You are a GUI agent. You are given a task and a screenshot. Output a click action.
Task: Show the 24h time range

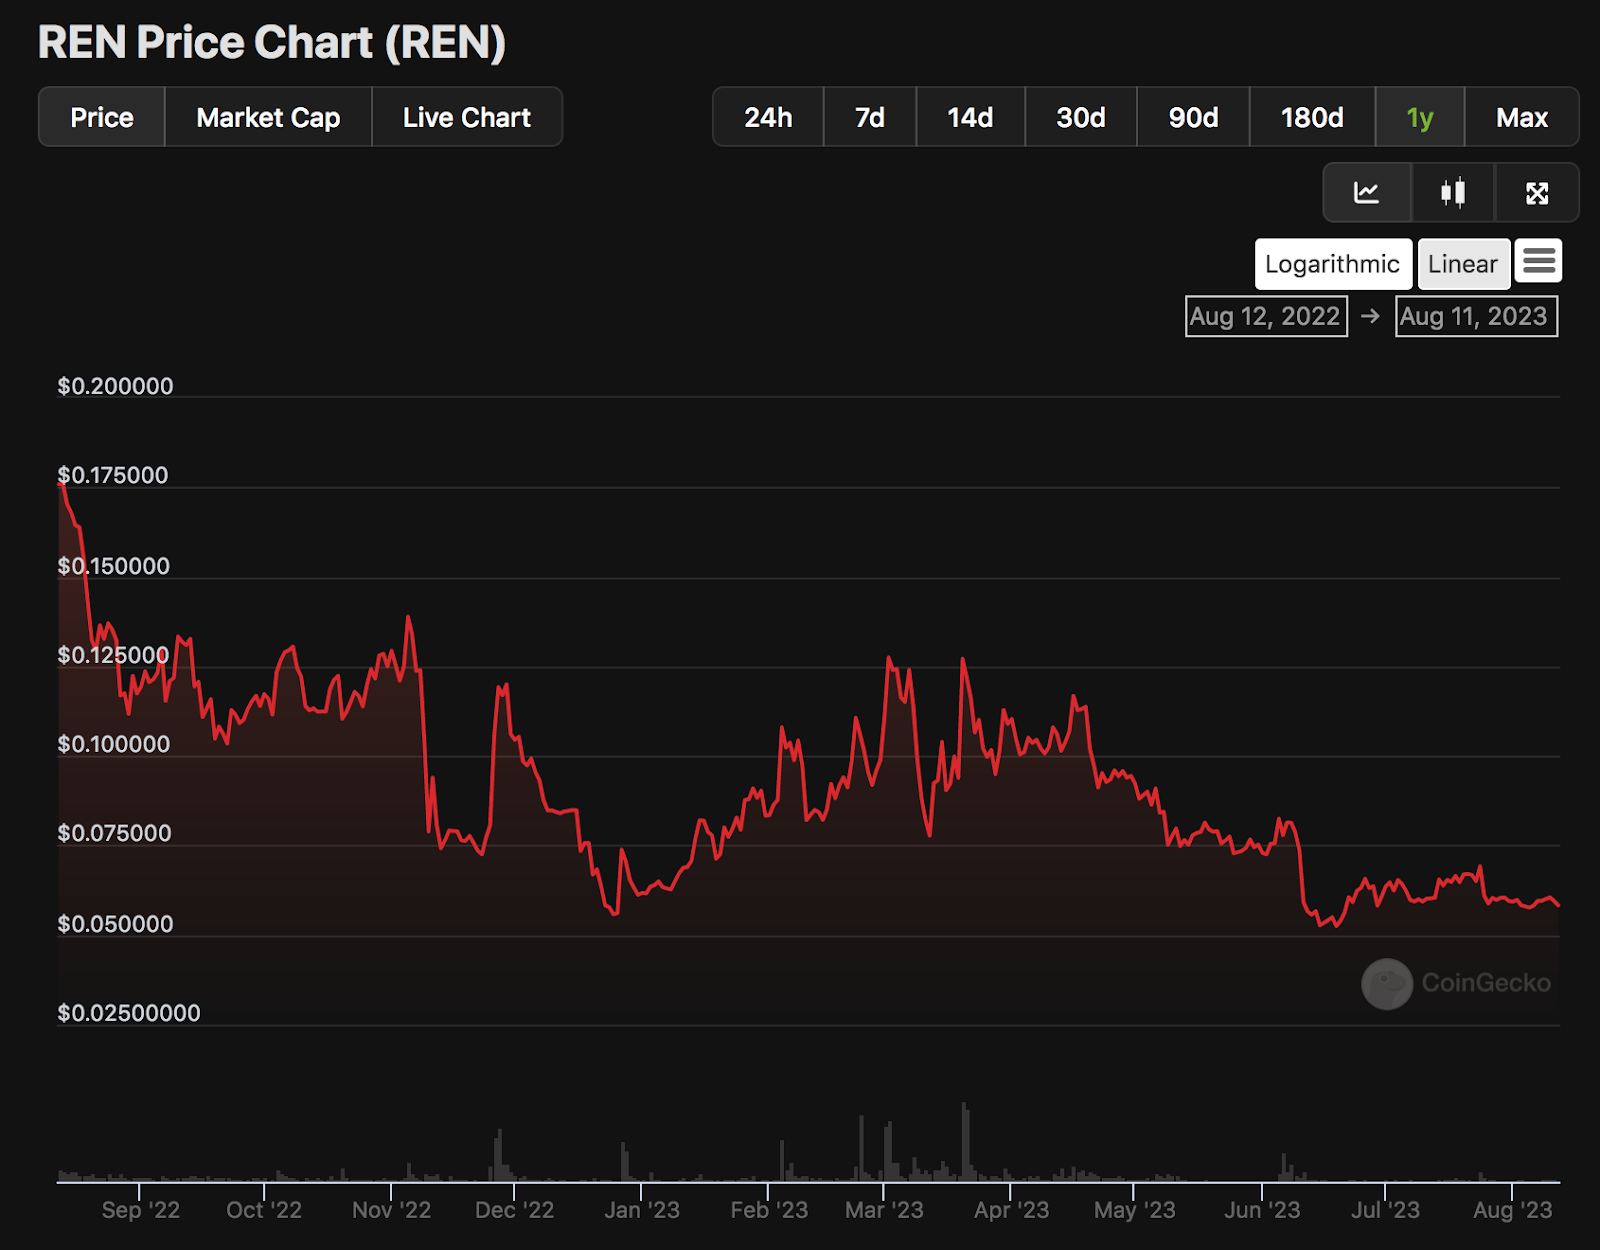(768, 117)
